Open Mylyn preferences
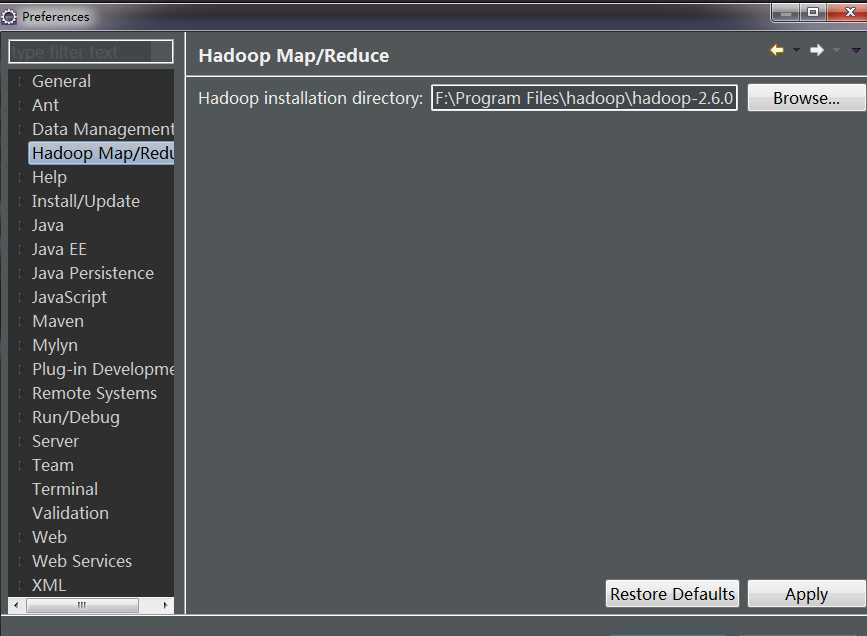The width and height of the screenshot is (867, 636). click(x=55, y=345)
